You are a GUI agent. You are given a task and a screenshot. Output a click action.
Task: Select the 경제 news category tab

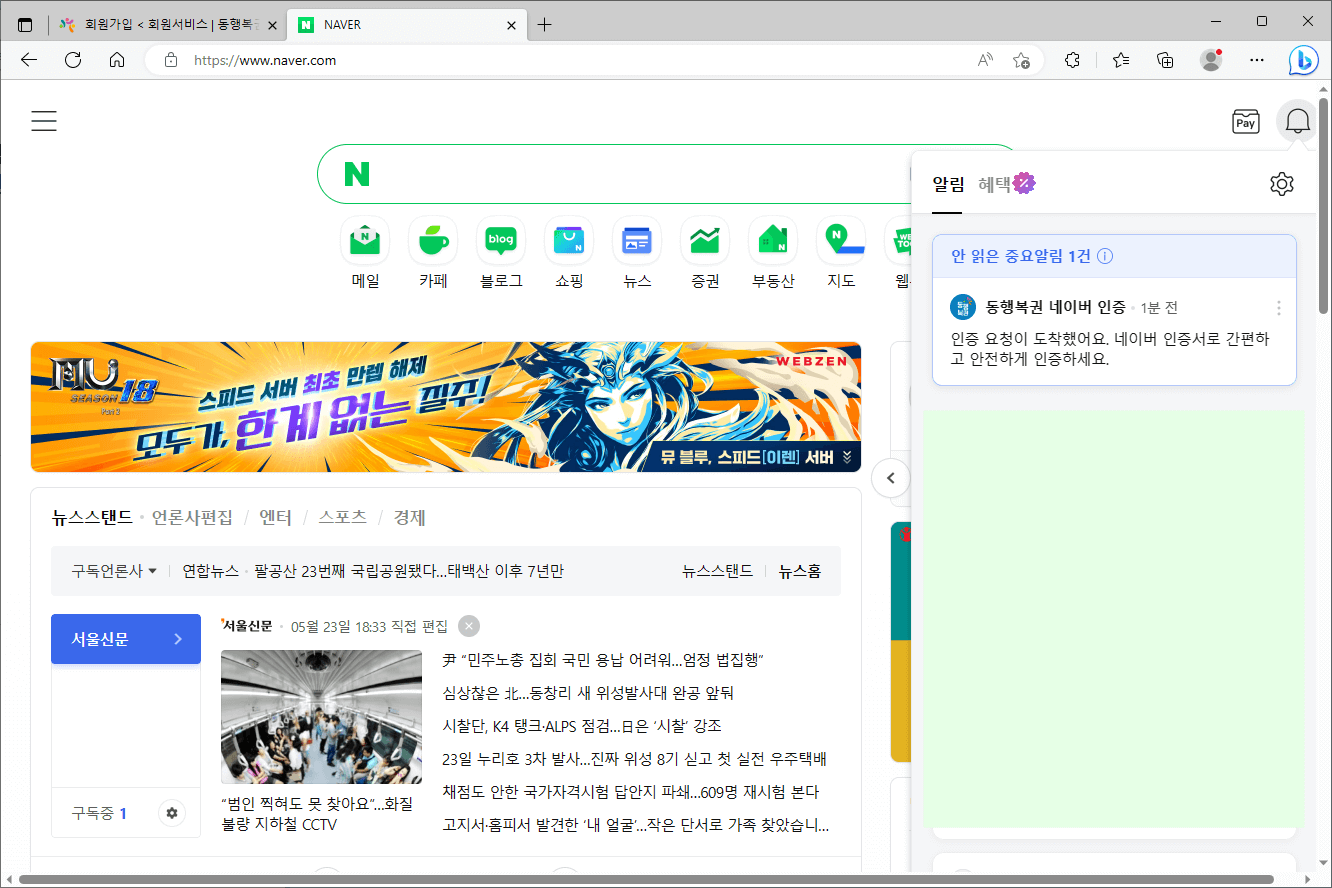point(408,517)
